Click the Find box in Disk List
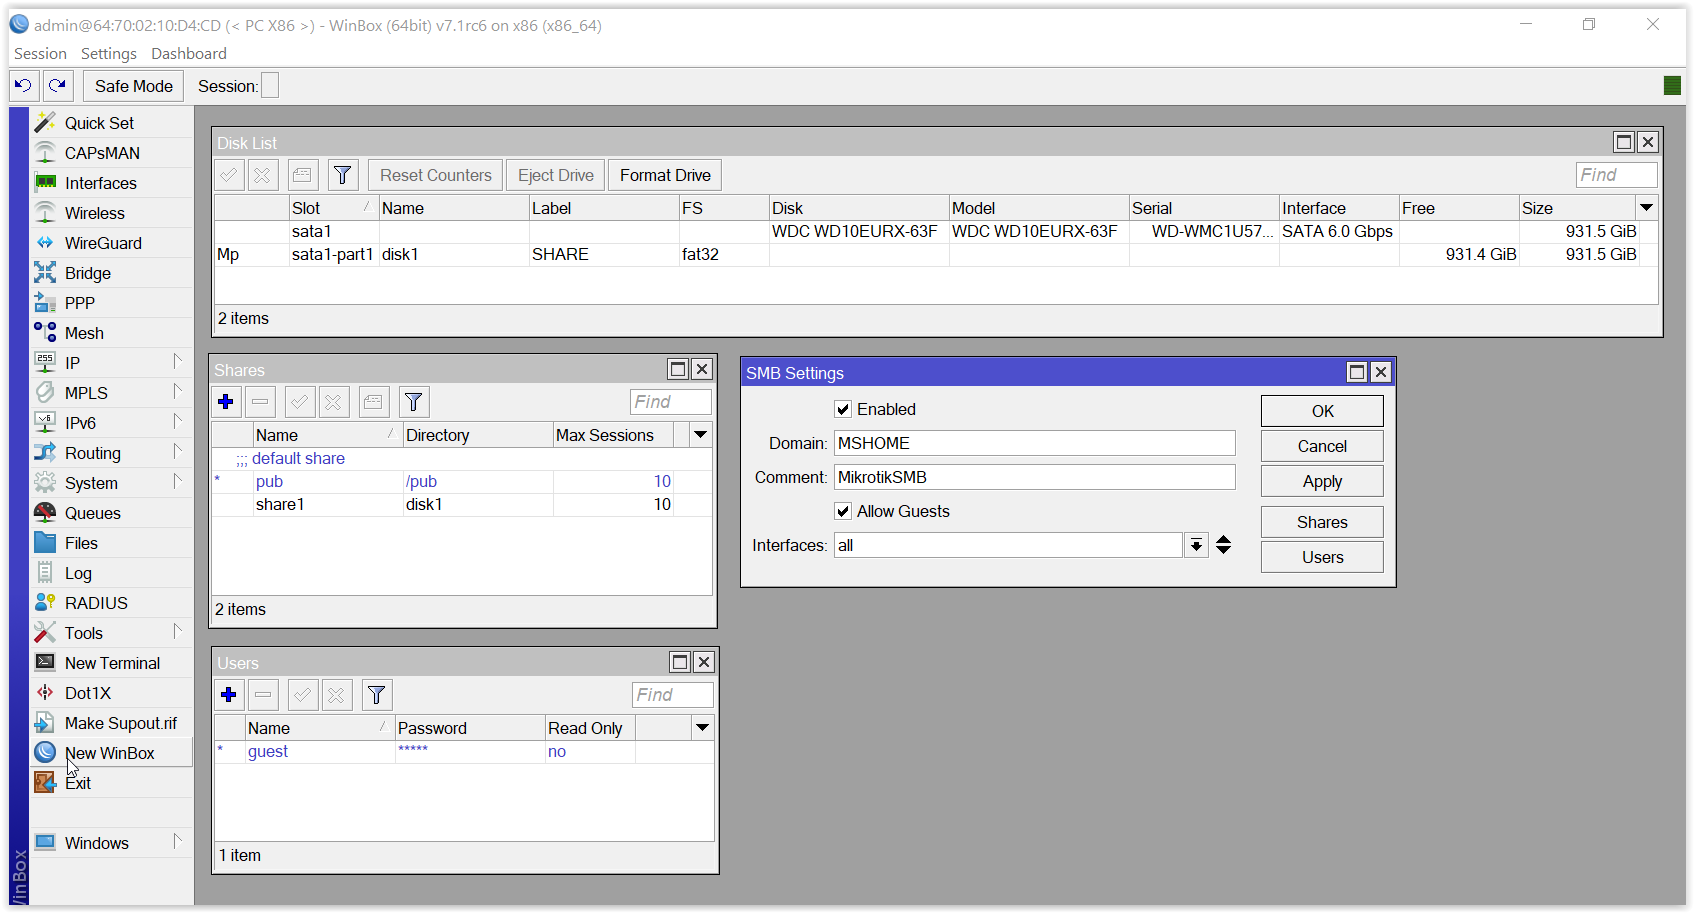 1616,175
